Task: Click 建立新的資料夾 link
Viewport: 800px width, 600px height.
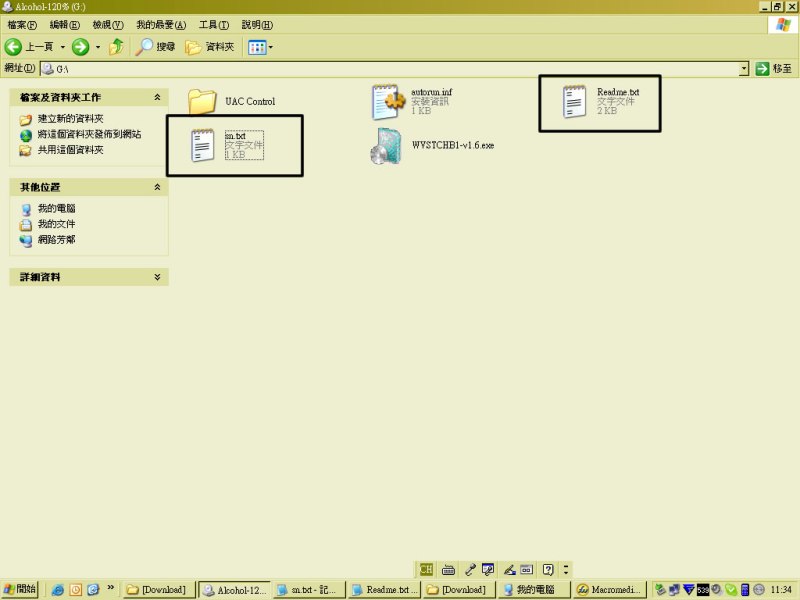Action: point(70,119)
